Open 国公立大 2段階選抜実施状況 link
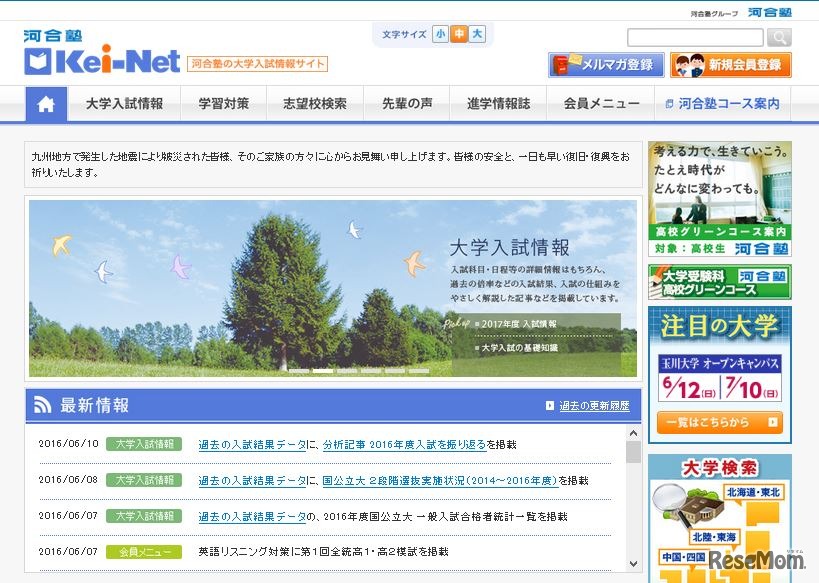This screenshot has width=819, height=583. click(x=440, y=481)
